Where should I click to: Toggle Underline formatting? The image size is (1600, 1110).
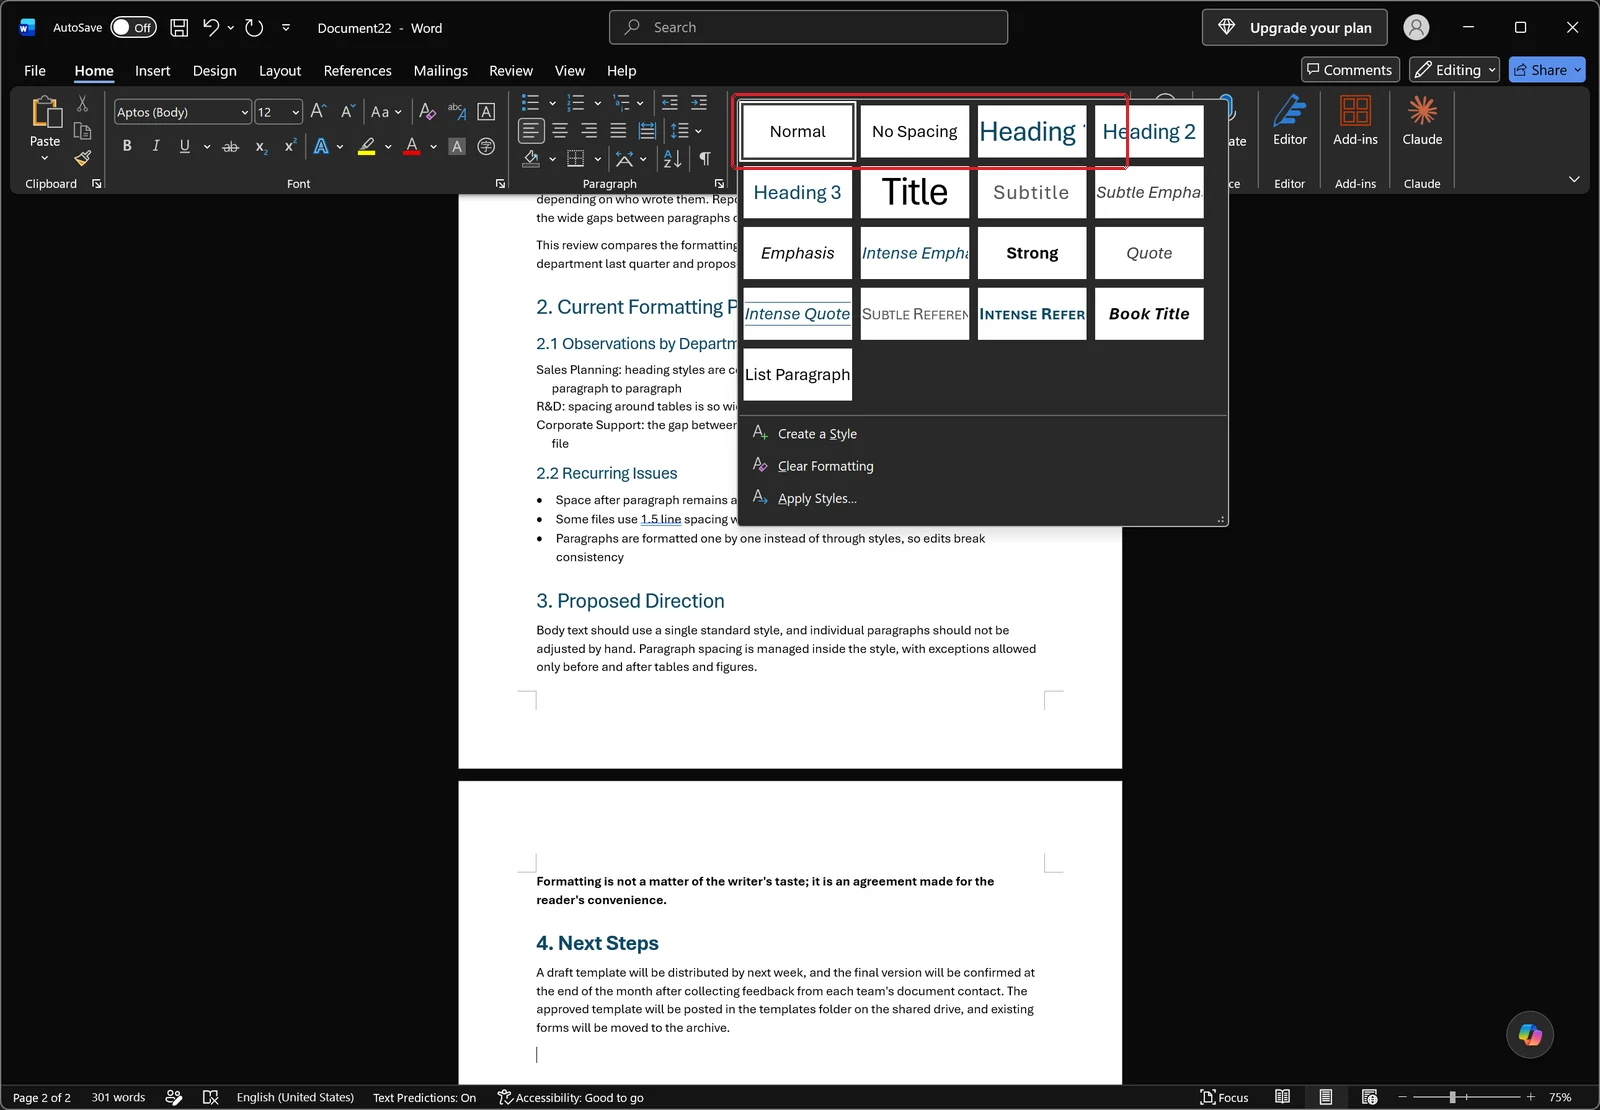[x=184, y=146]
